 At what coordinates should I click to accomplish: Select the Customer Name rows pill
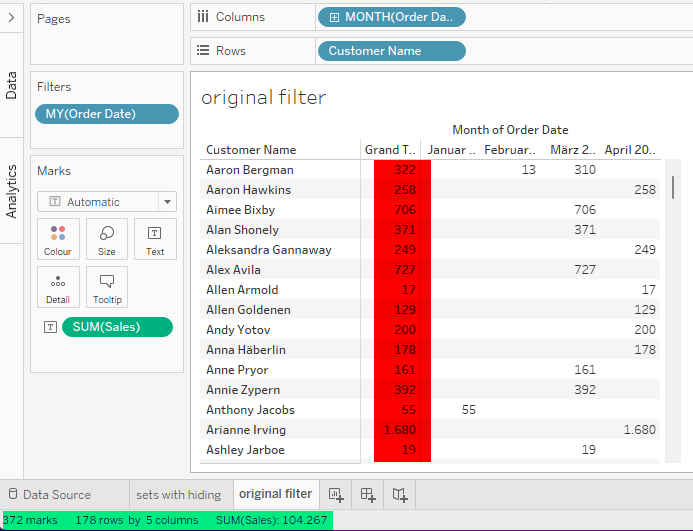coord(390,51)
